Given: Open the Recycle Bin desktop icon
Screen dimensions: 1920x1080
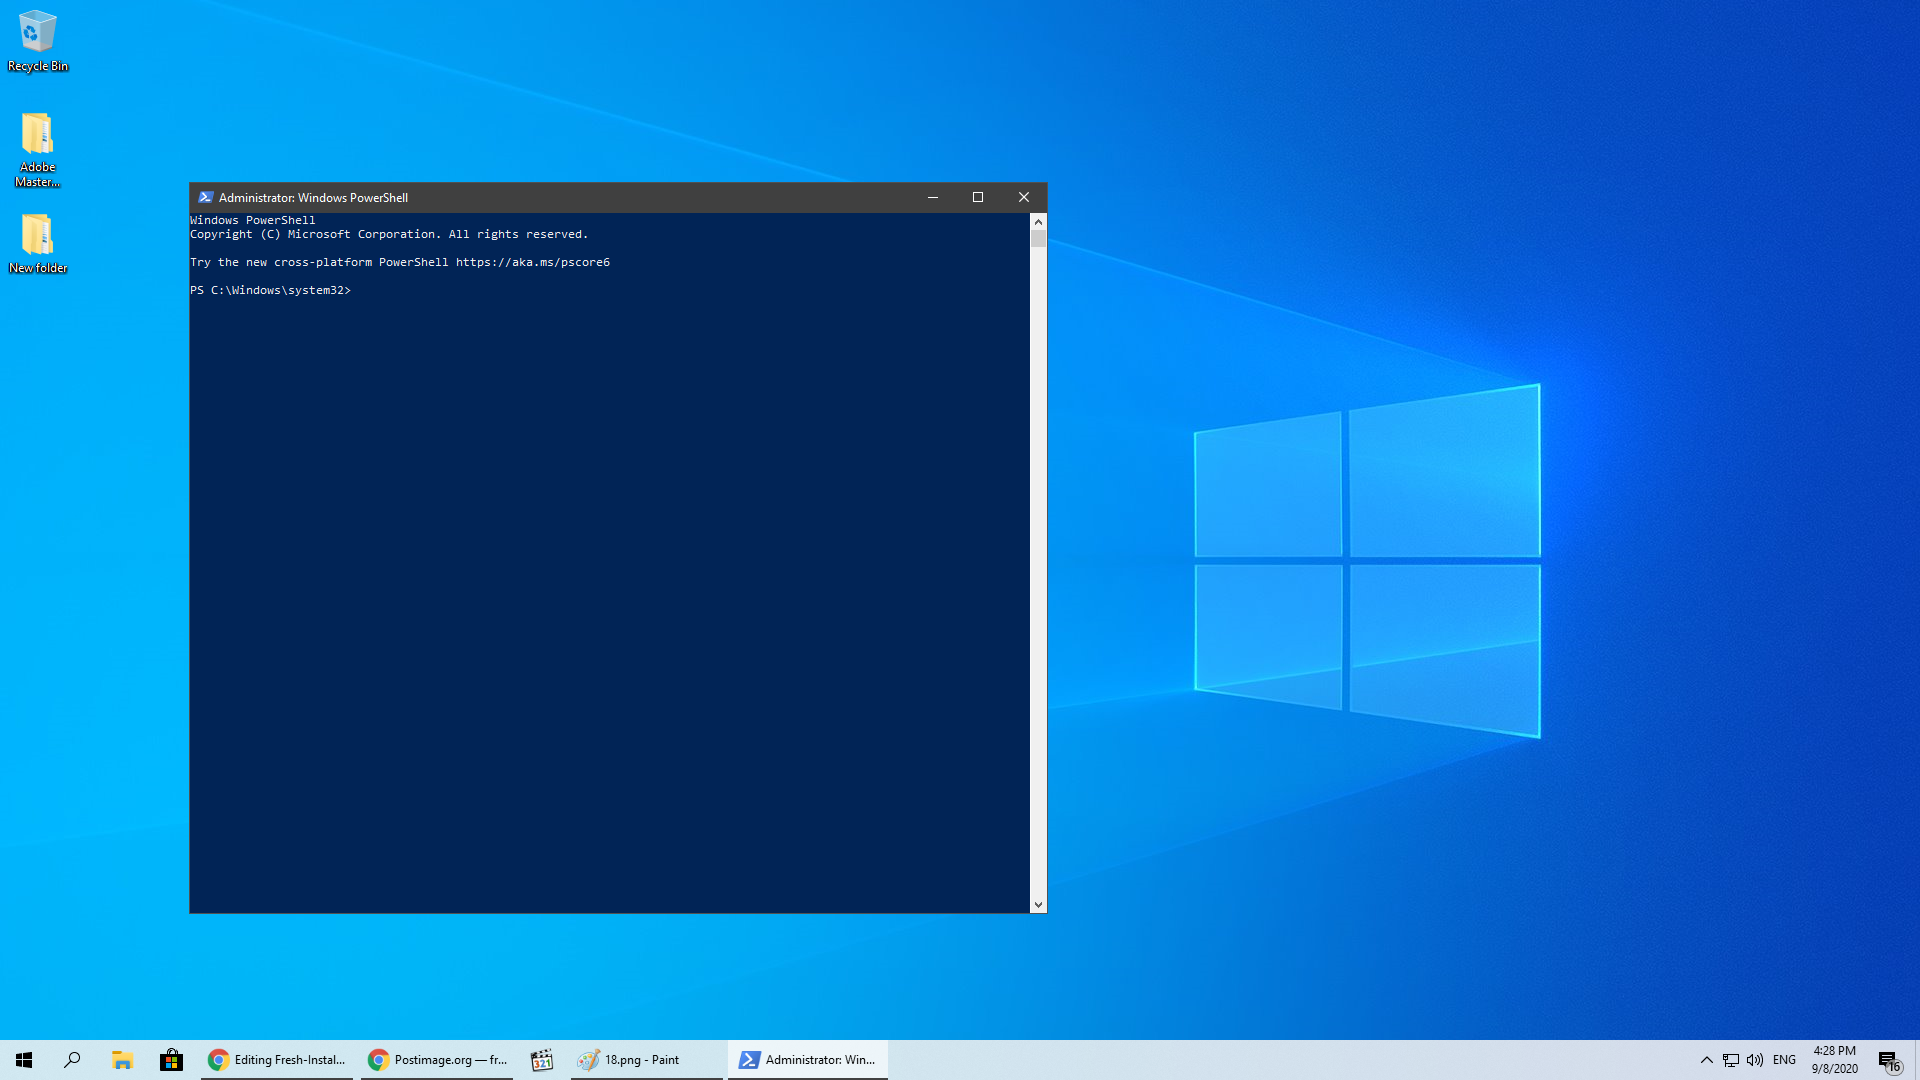Looking at the screenshot, I should pyautogui.click(x=37, y=40).
